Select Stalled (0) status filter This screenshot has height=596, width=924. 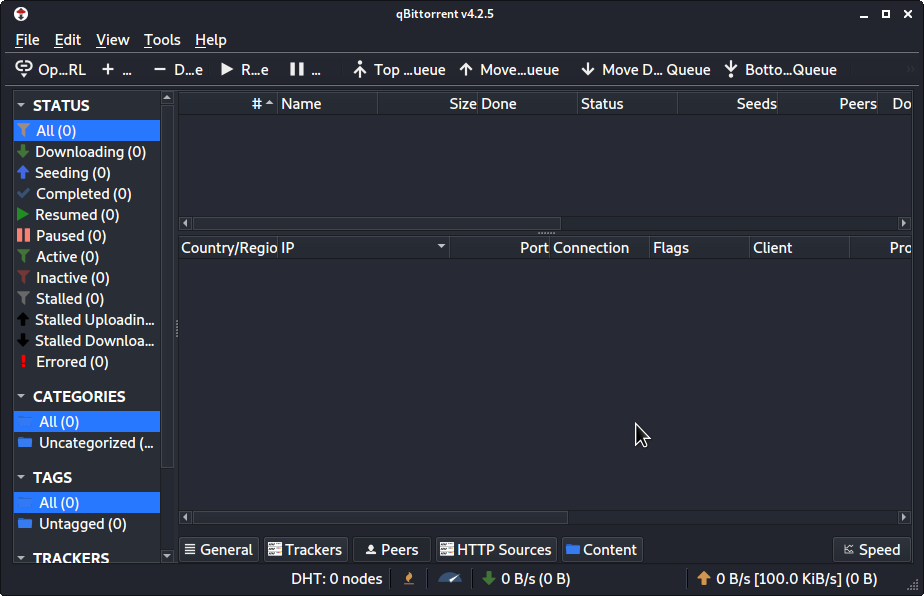[87, 299]
